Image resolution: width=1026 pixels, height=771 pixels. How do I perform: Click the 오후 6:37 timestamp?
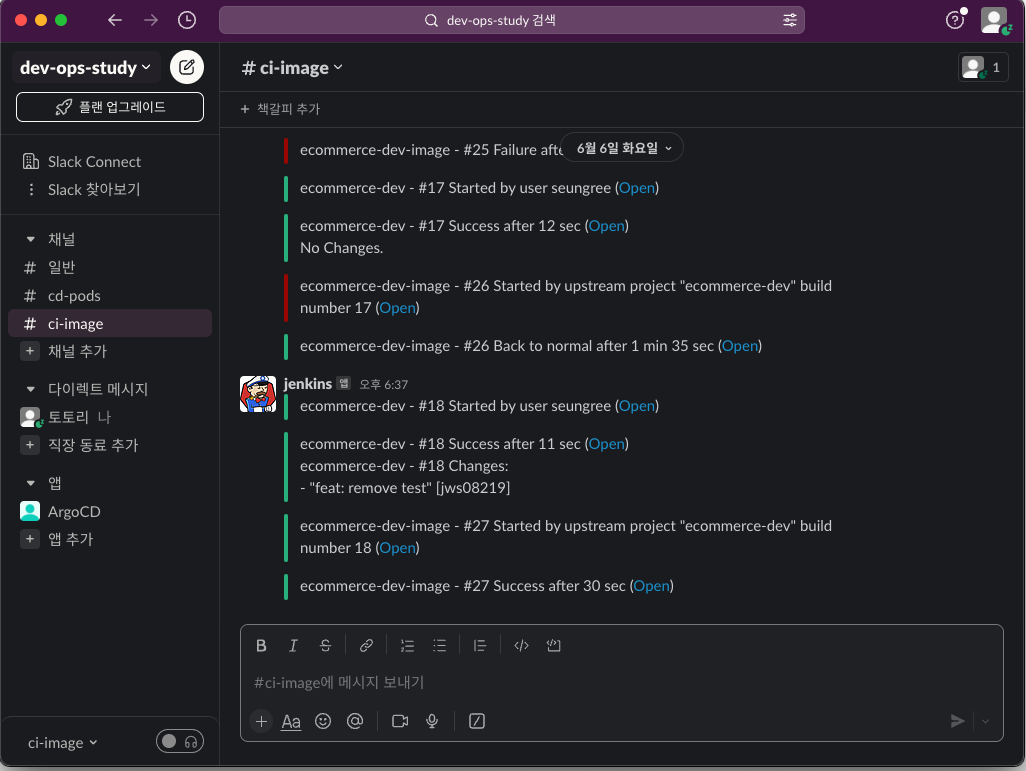click(383, 385)
